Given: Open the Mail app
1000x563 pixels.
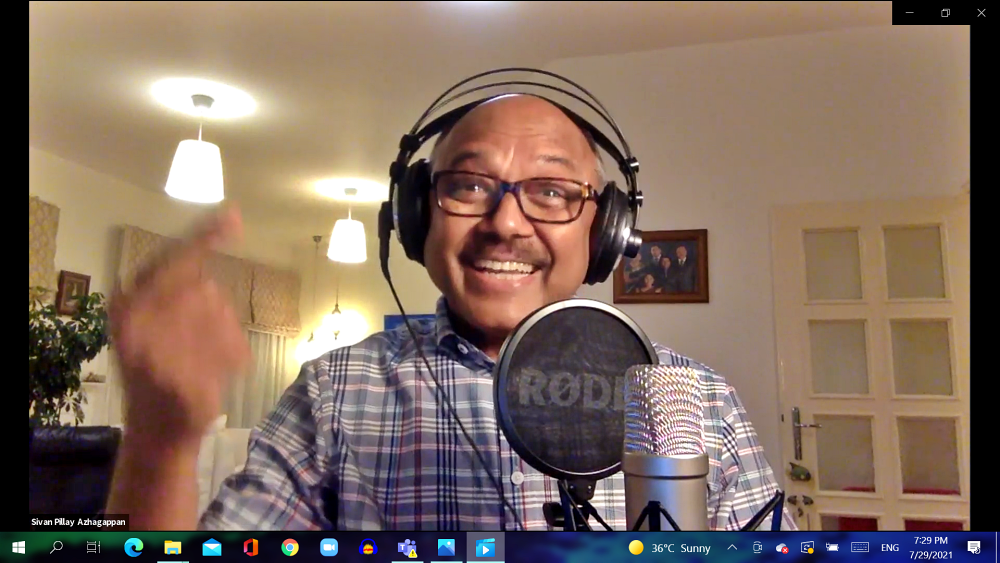Looking at the screenshot, I should 212,547.
